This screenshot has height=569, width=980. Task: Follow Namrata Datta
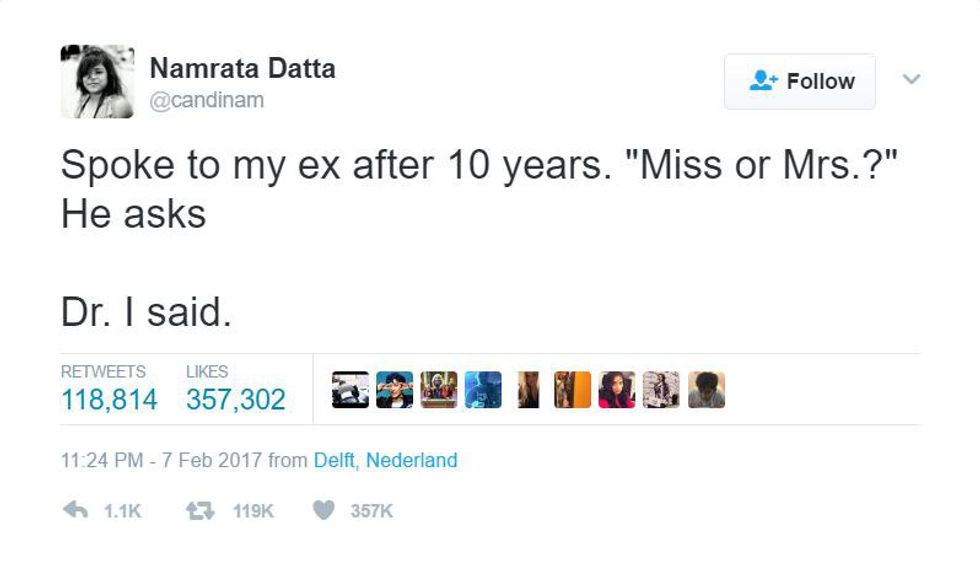coord(800,81)
